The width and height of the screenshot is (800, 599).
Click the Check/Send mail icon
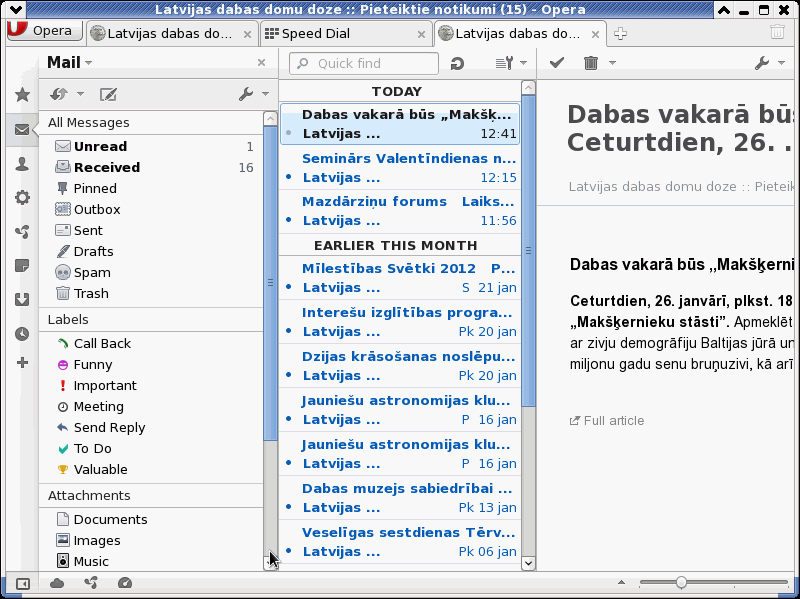tap(59, 94)
